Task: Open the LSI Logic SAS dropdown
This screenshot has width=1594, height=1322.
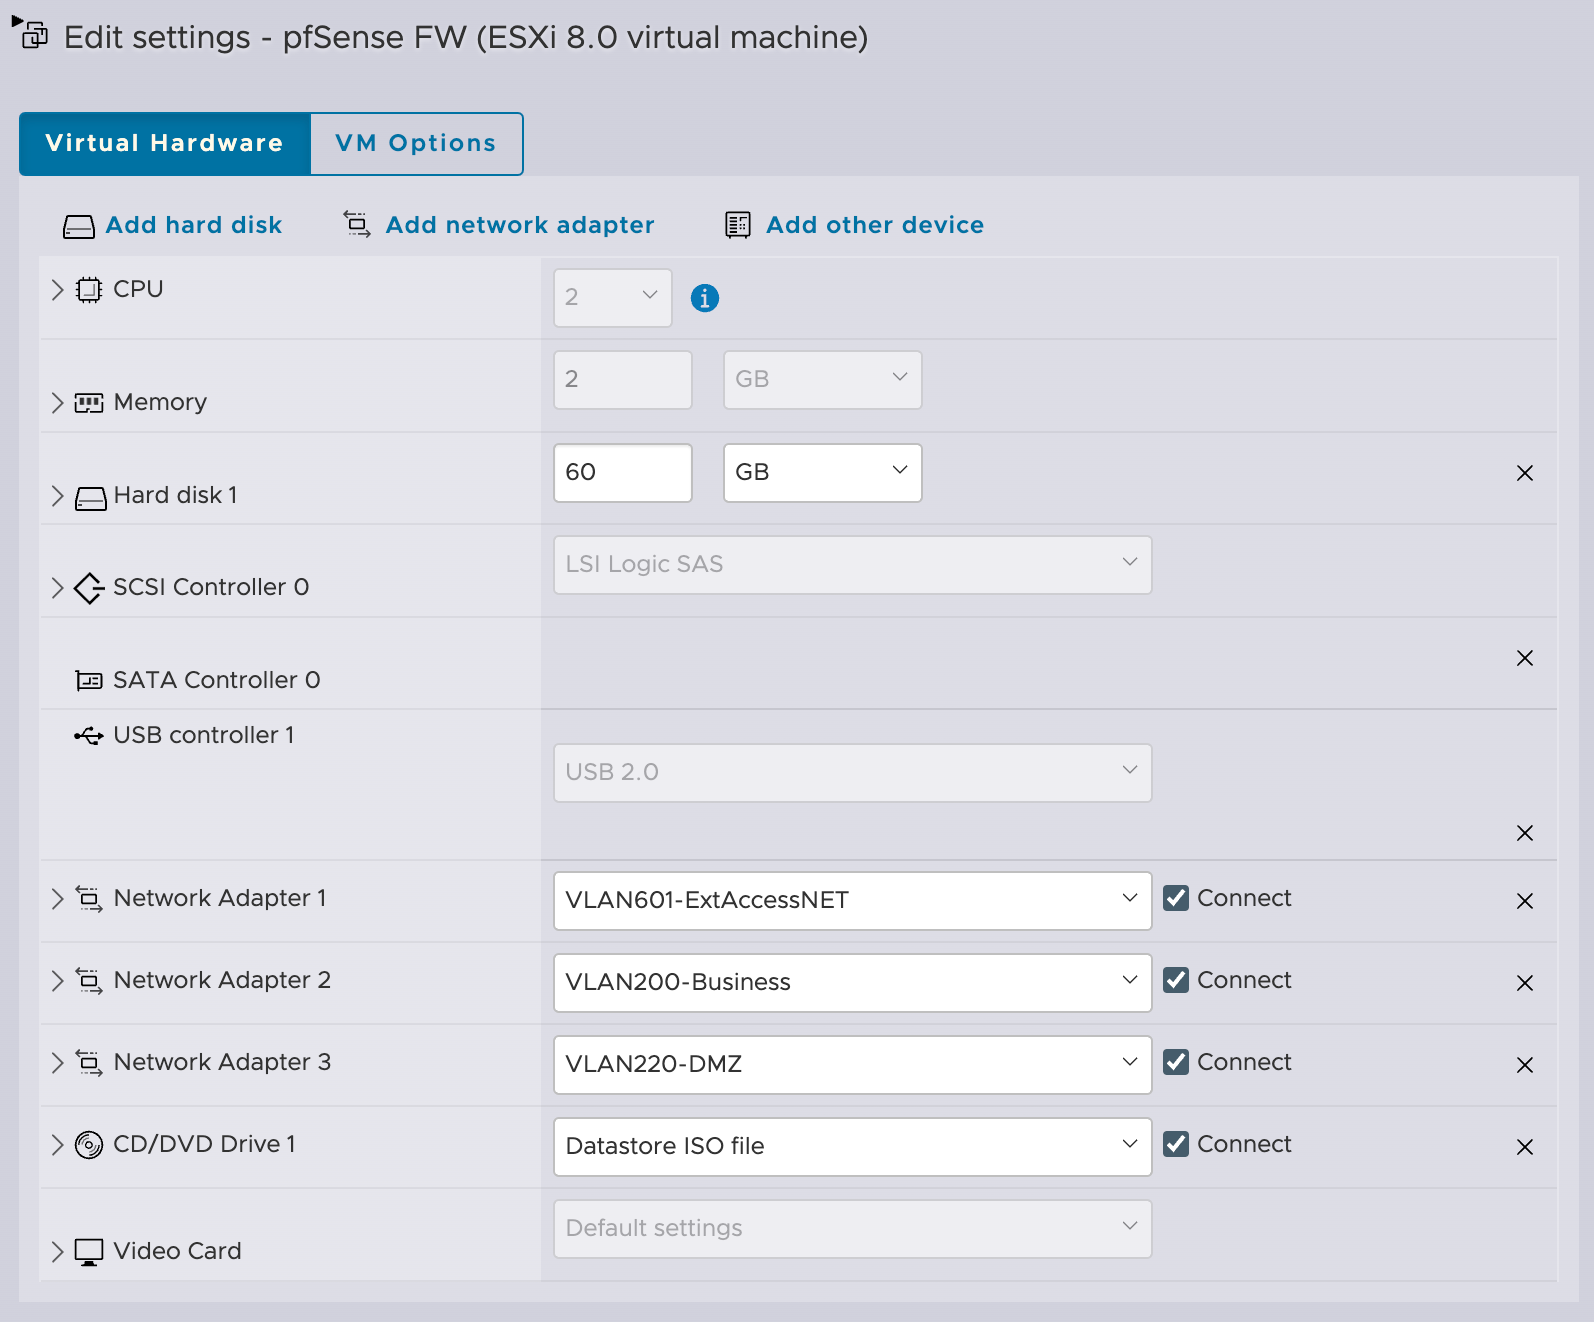Action: (853, 565)
